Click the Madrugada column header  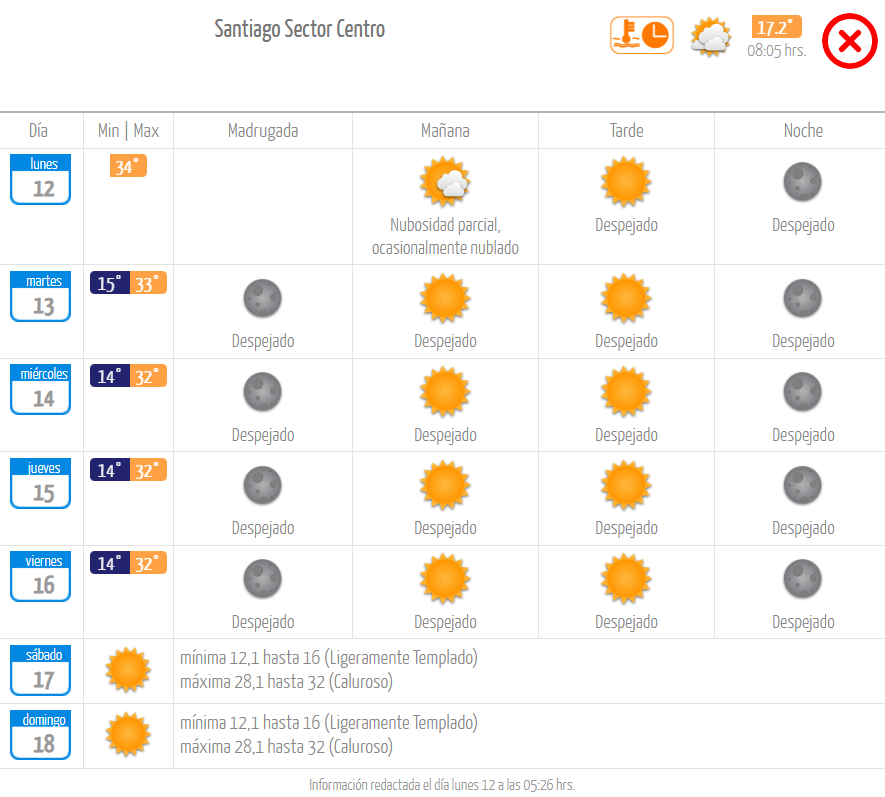(263, 131)
